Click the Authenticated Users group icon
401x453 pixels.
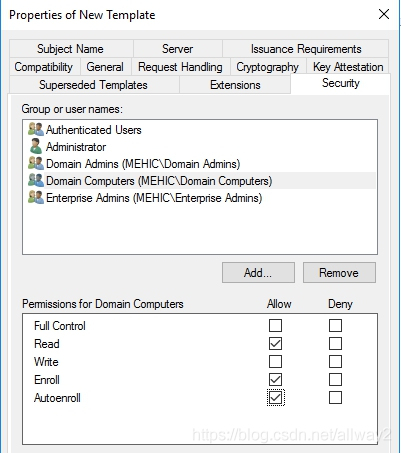click(x=36, y=129)
